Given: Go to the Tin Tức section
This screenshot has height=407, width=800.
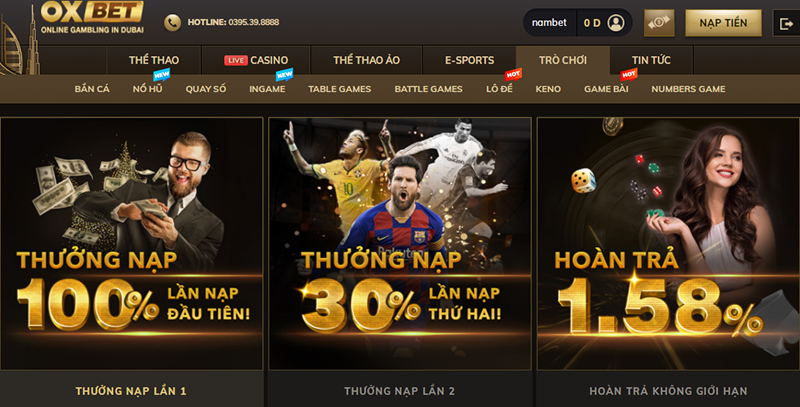Looking at the screenshot, I should [x=651, y=60].
